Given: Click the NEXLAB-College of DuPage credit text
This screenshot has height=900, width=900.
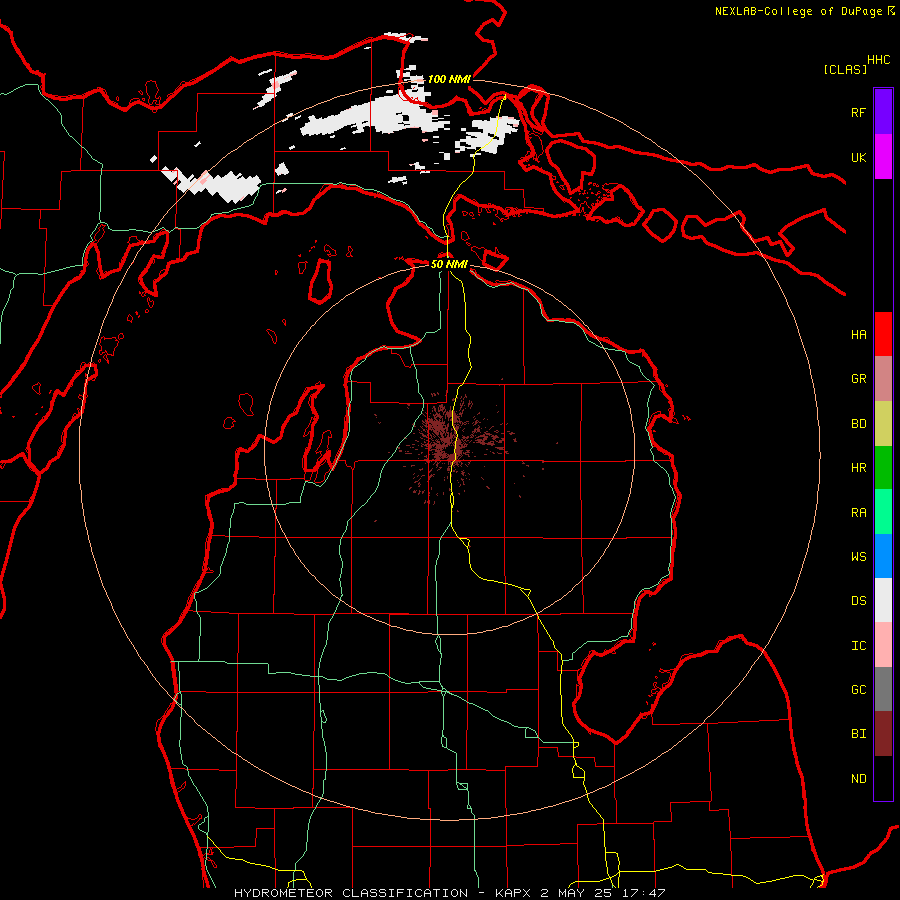Looking at the screenshot, I should coord(804,11).
